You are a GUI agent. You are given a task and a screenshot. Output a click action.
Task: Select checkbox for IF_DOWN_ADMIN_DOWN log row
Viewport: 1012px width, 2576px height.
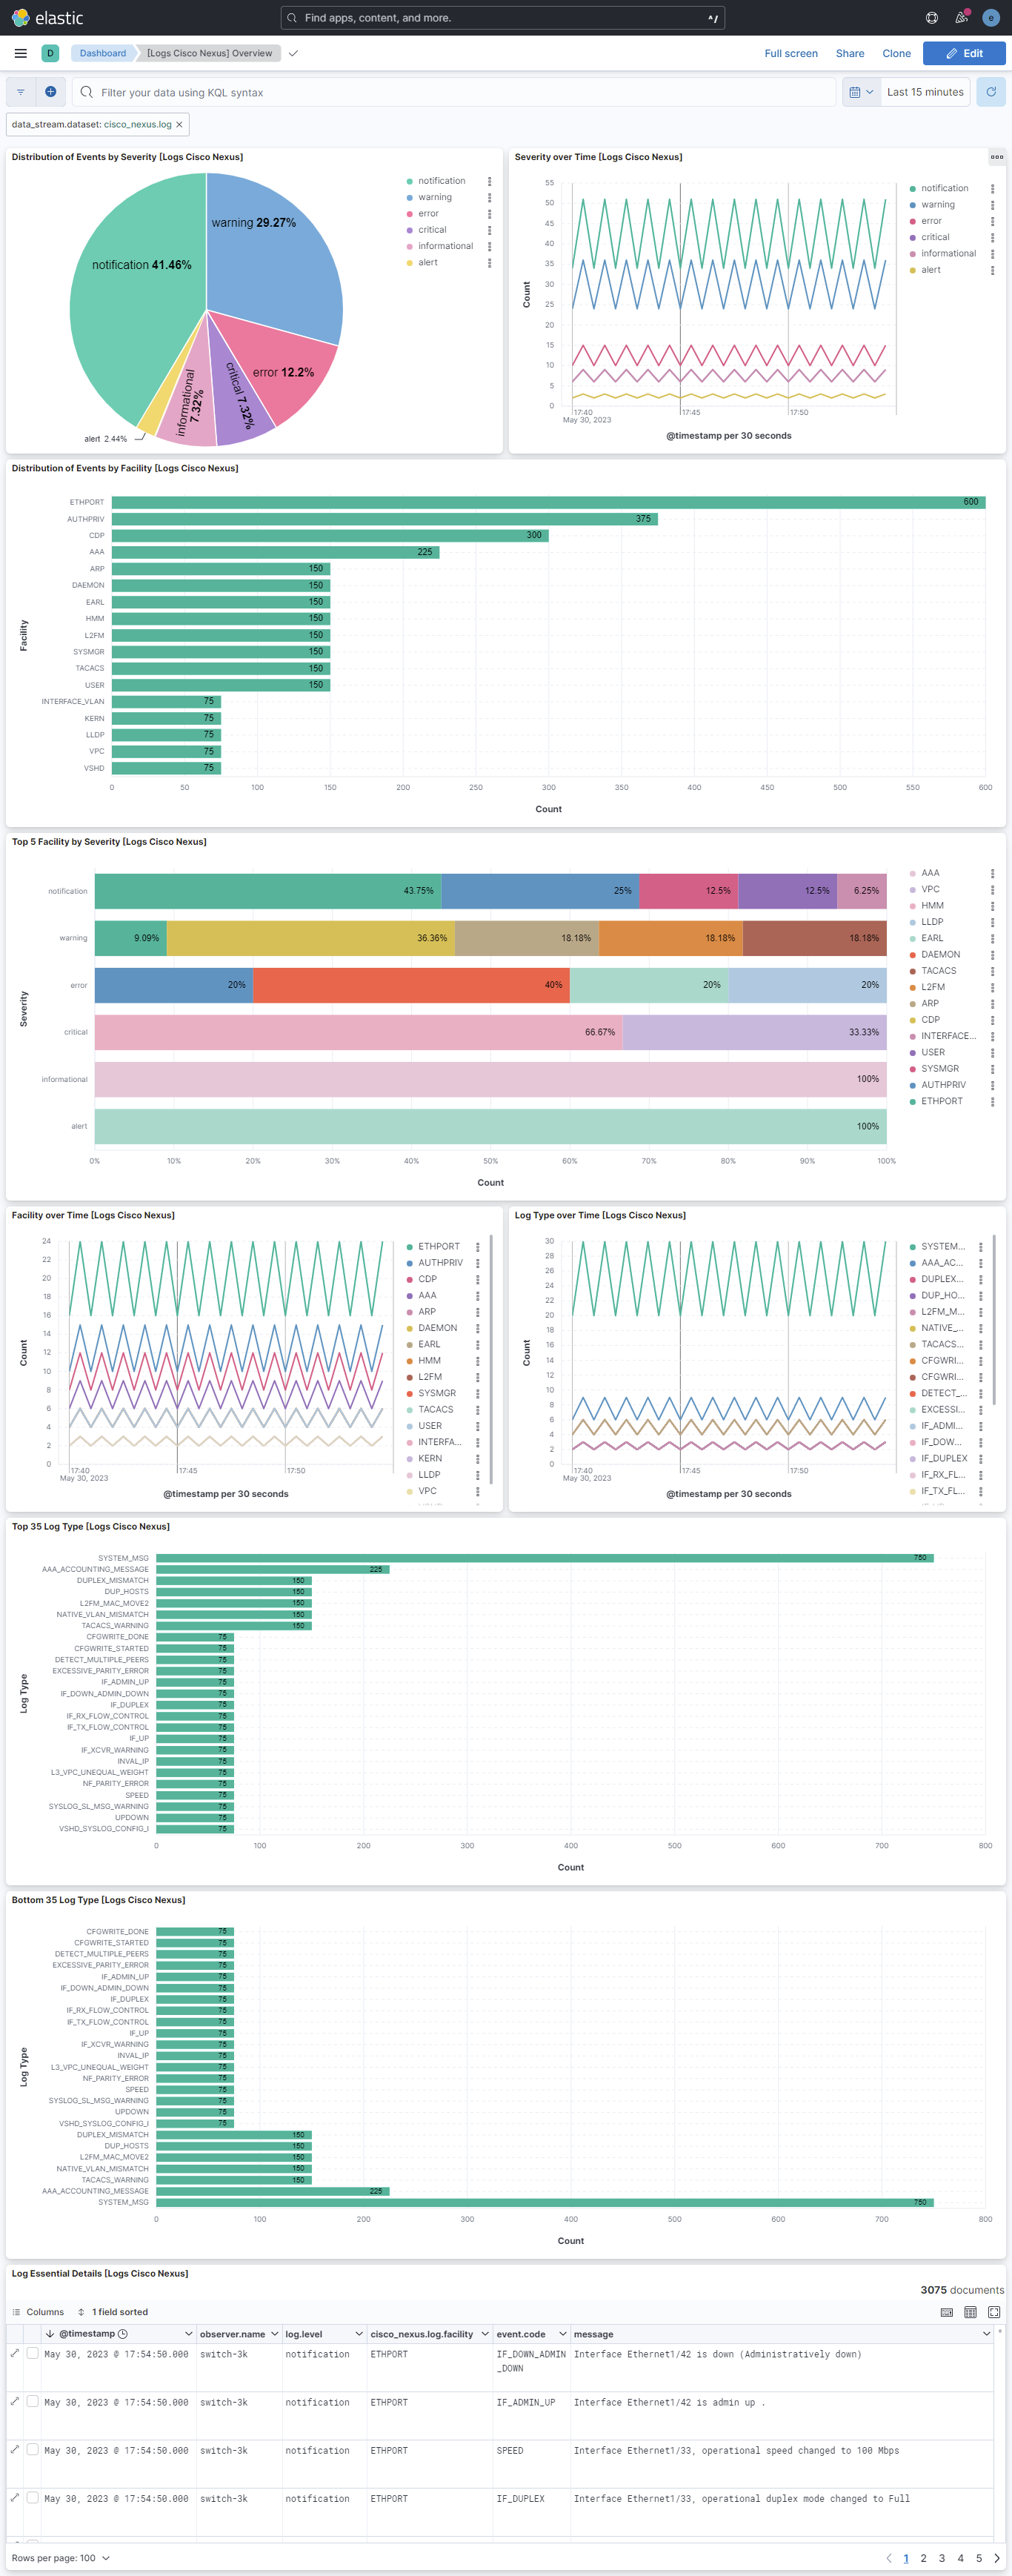(33, 2353)
